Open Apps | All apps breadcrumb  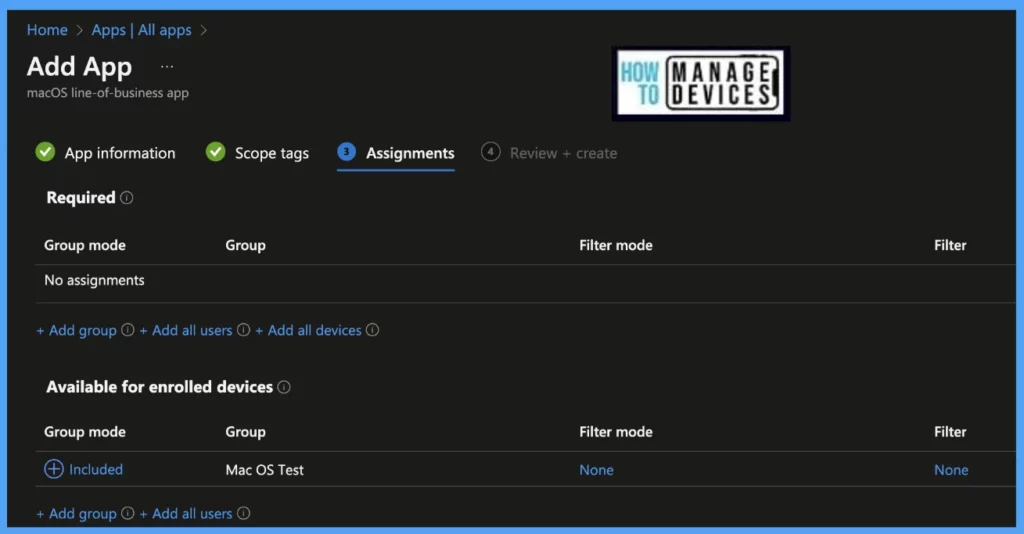pos(141,30)
